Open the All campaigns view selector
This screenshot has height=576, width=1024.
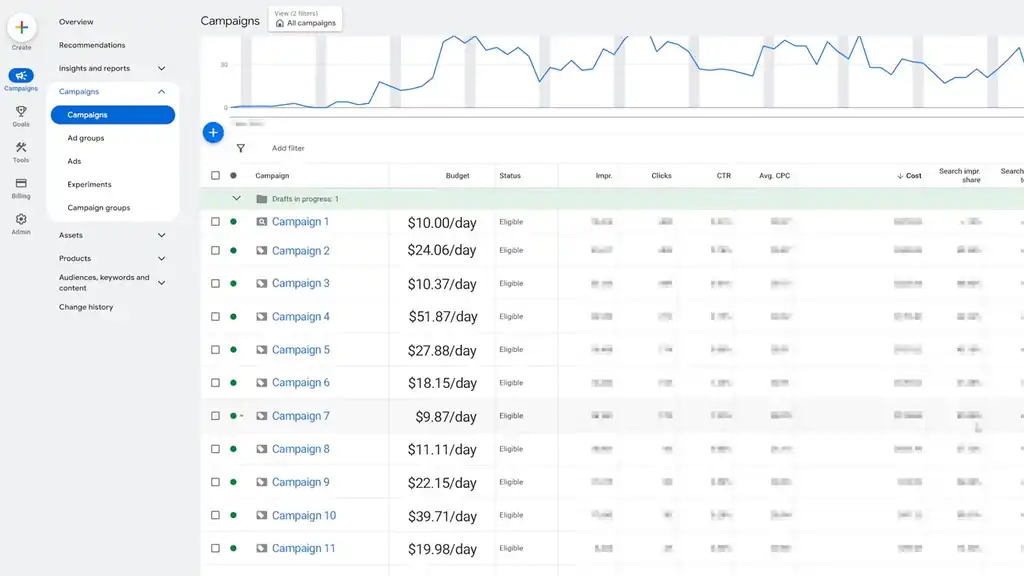305,19
